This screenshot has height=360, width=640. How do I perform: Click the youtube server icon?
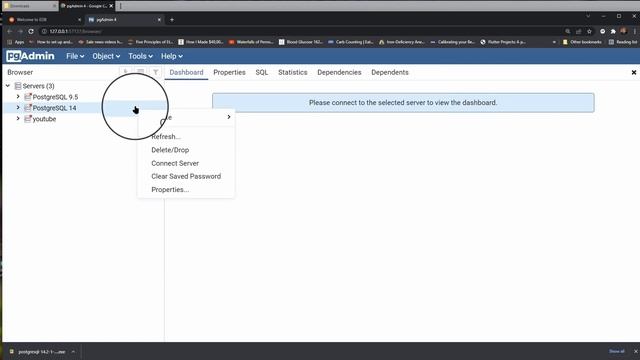coord(28,119)
